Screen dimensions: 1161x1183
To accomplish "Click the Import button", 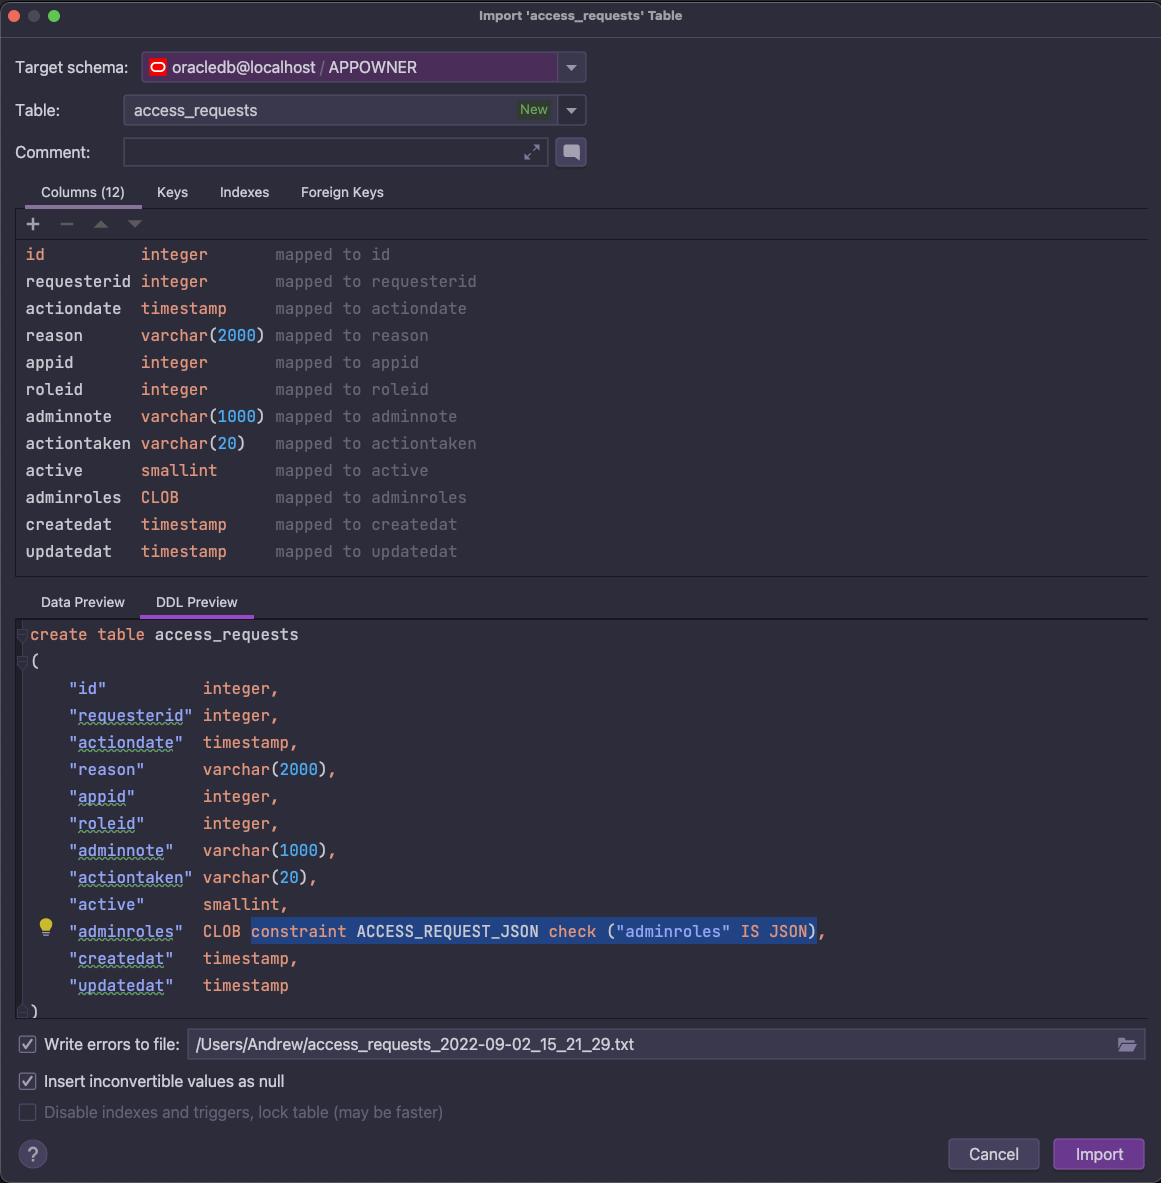I will coord(1099,1154).
